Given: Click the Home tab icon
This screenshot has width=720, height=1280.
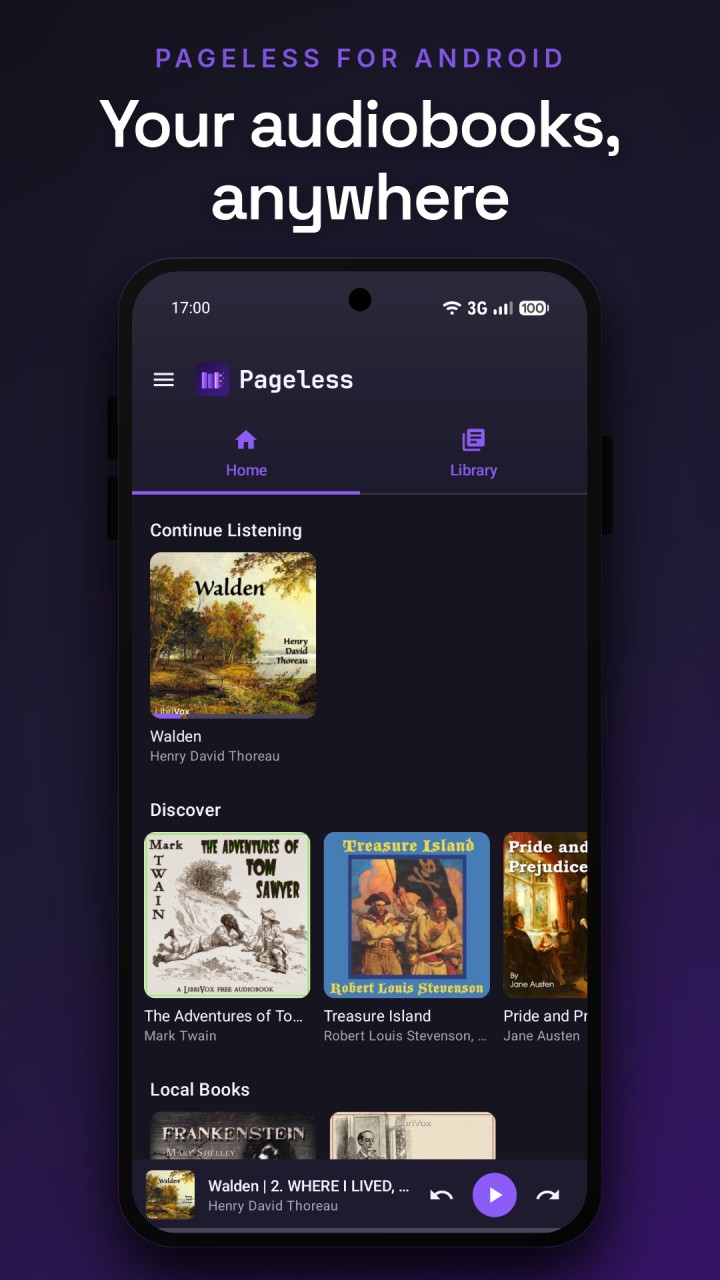Looking at the screenshot, I should [x=246, y=440].
